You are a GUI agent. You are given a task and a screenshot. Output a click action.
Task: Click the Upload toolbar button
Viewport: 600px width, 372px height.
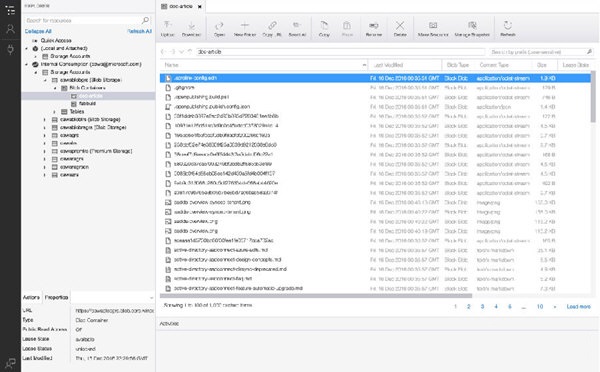[168, 29]
